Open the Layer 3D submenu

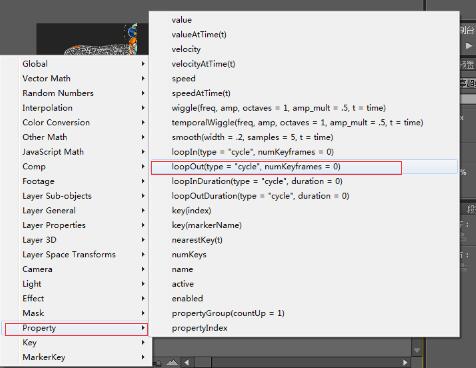(x=76, y=240)
